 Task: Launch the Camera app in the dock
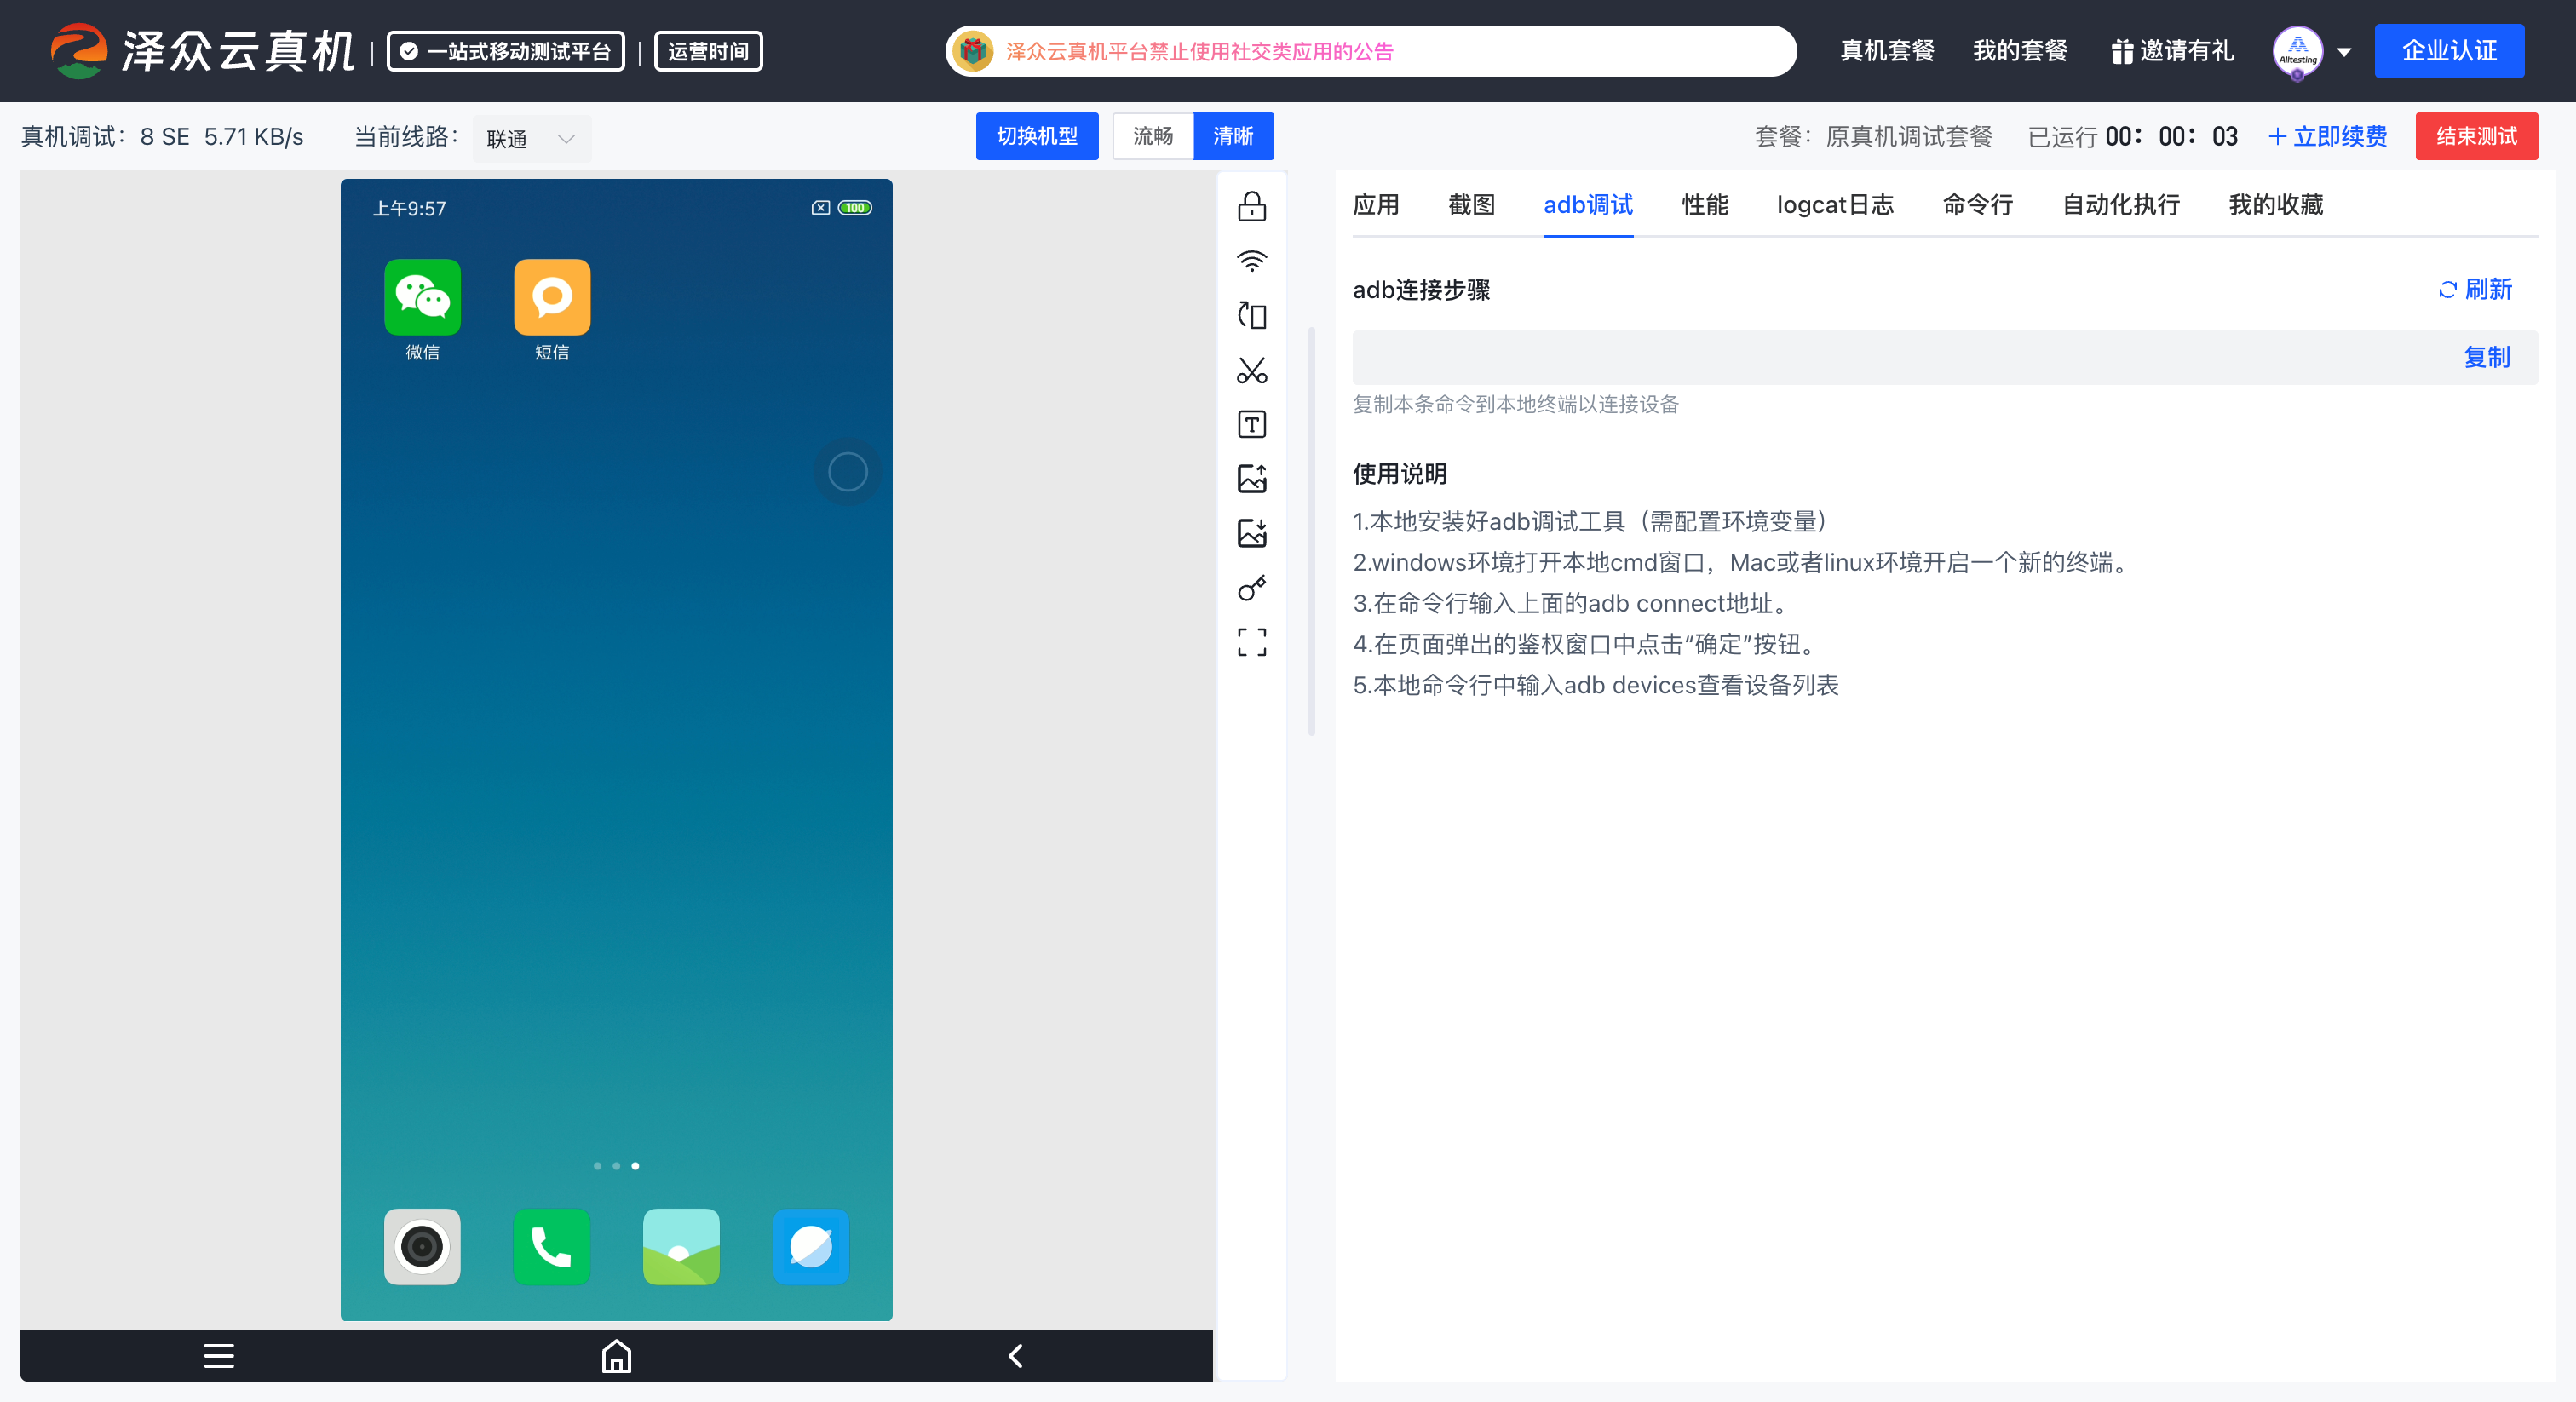click(422, 1246)
